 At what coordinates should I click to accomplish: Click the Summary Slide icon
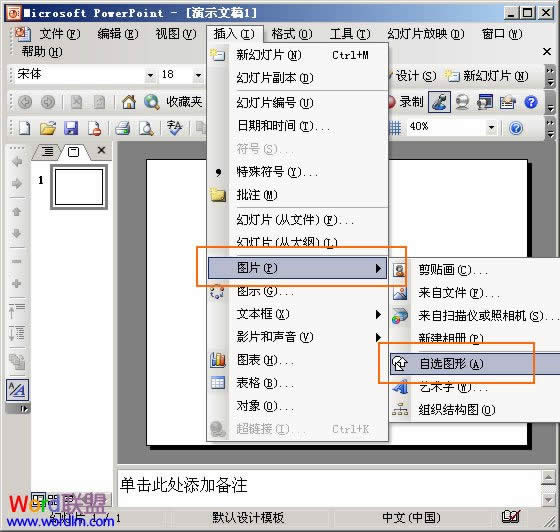coord(17,361)
